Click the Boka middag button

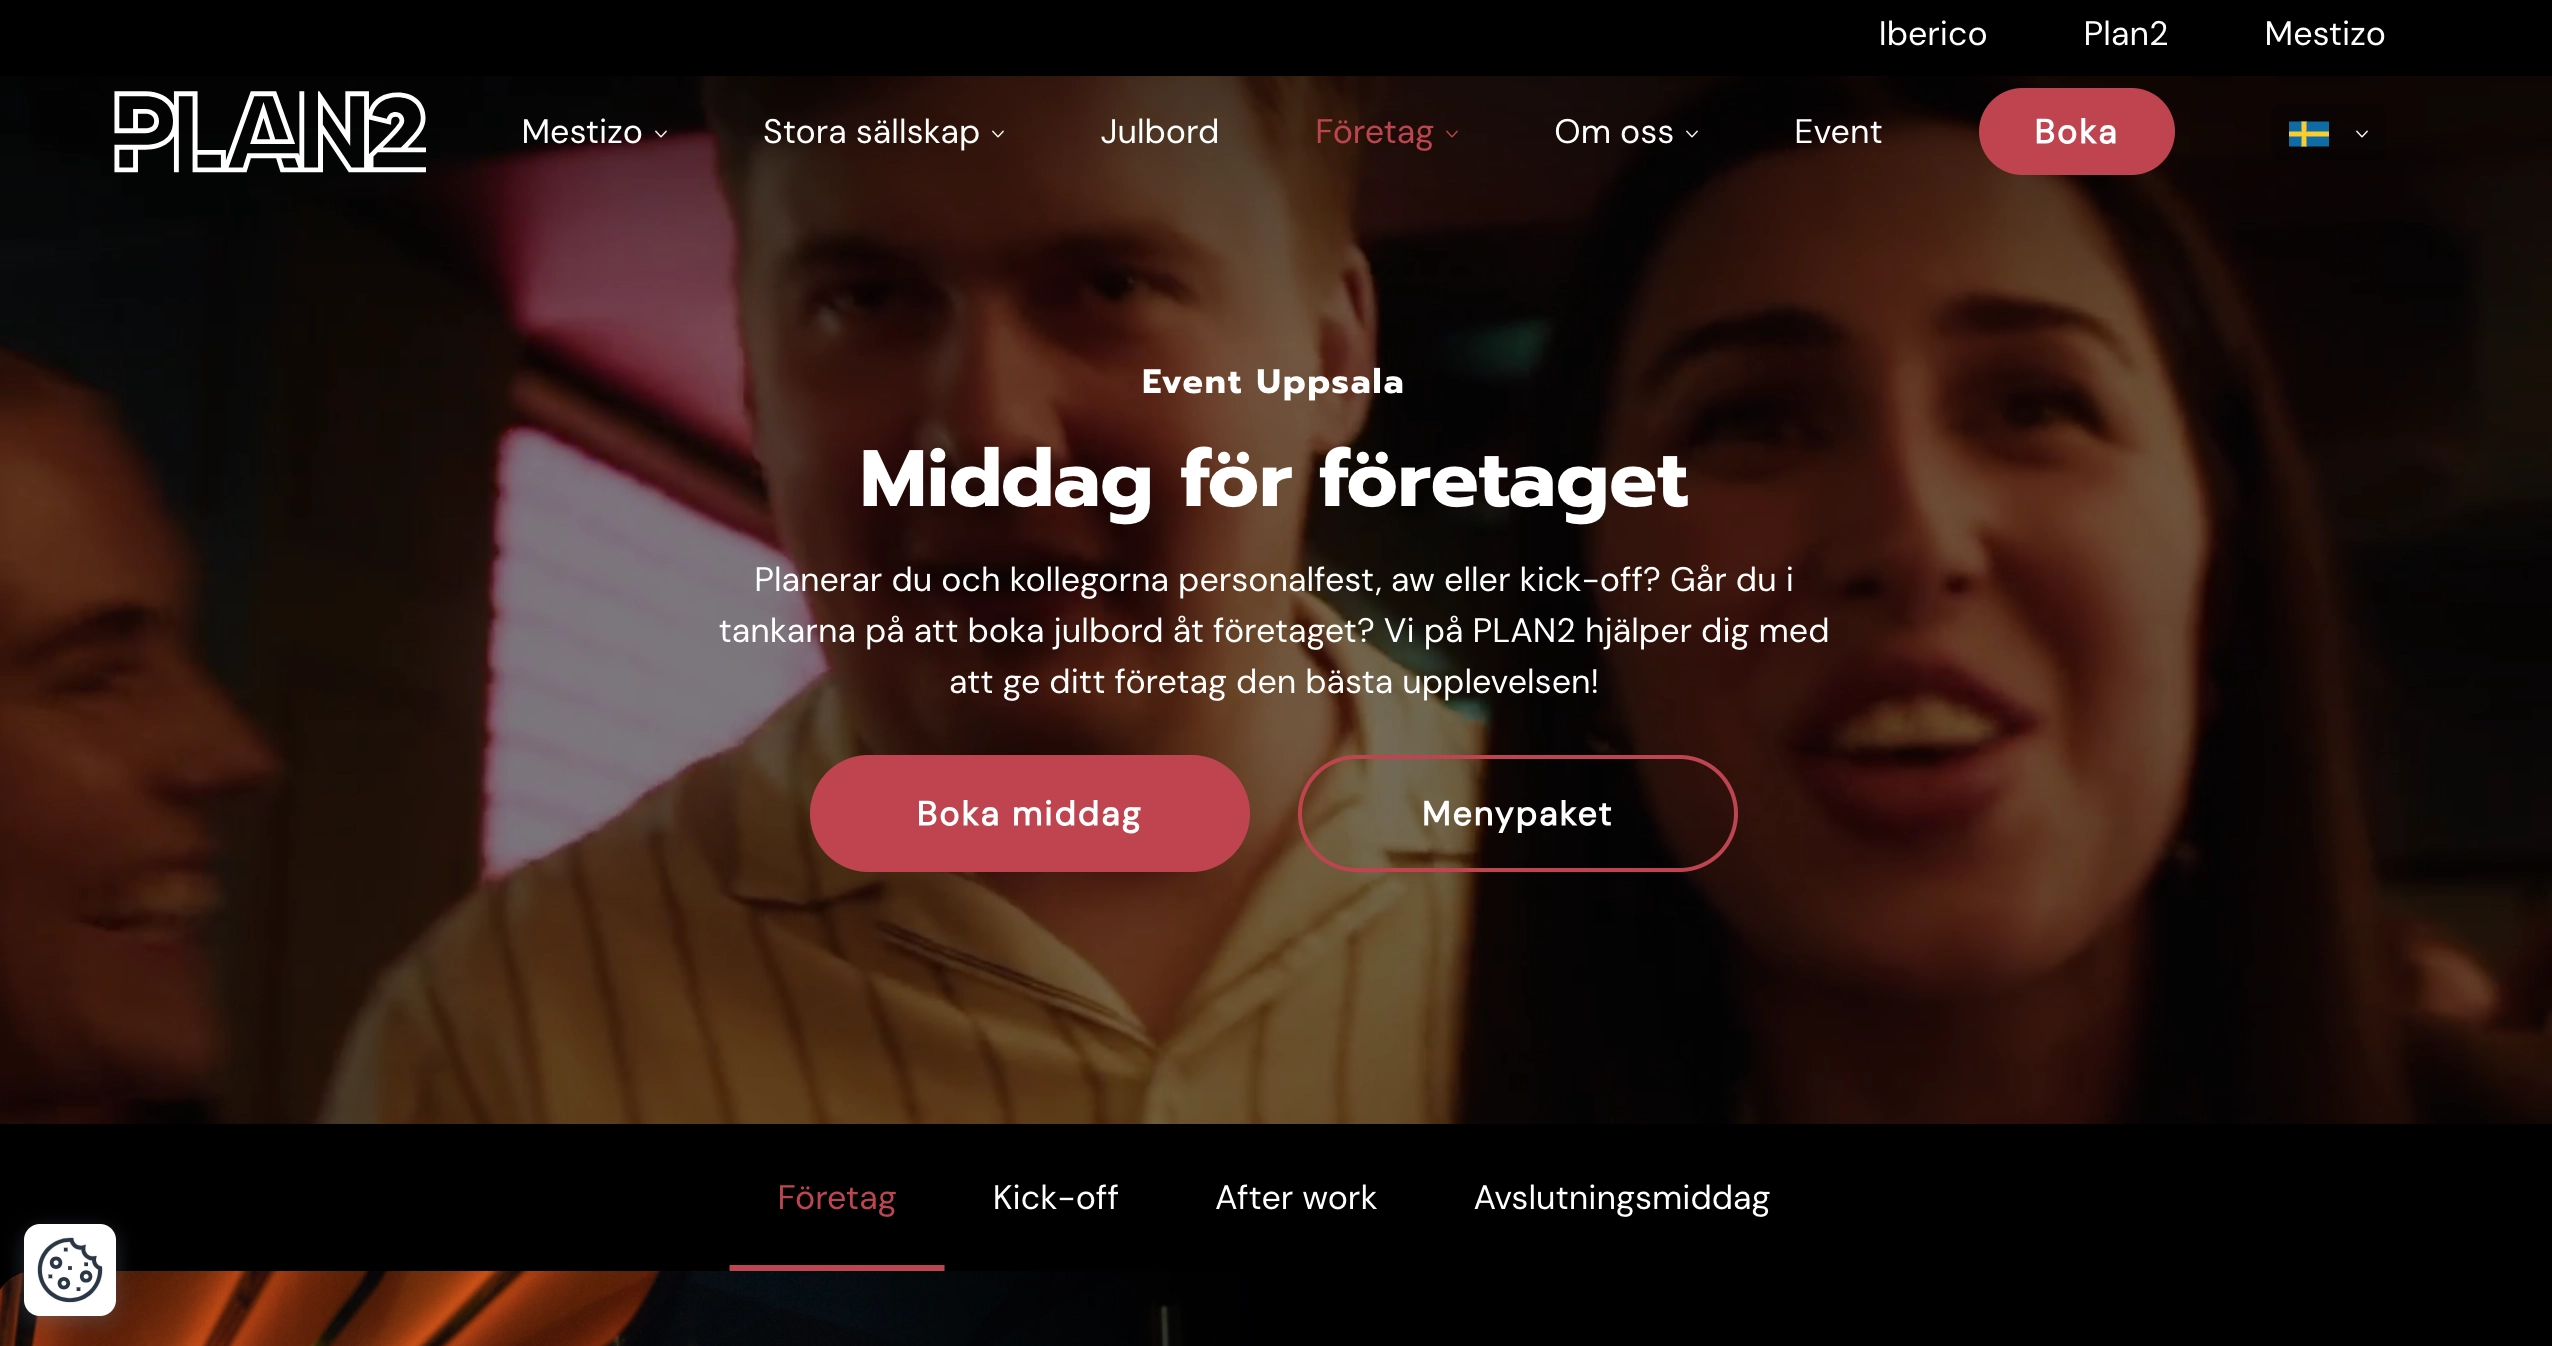pos(1029,813)
